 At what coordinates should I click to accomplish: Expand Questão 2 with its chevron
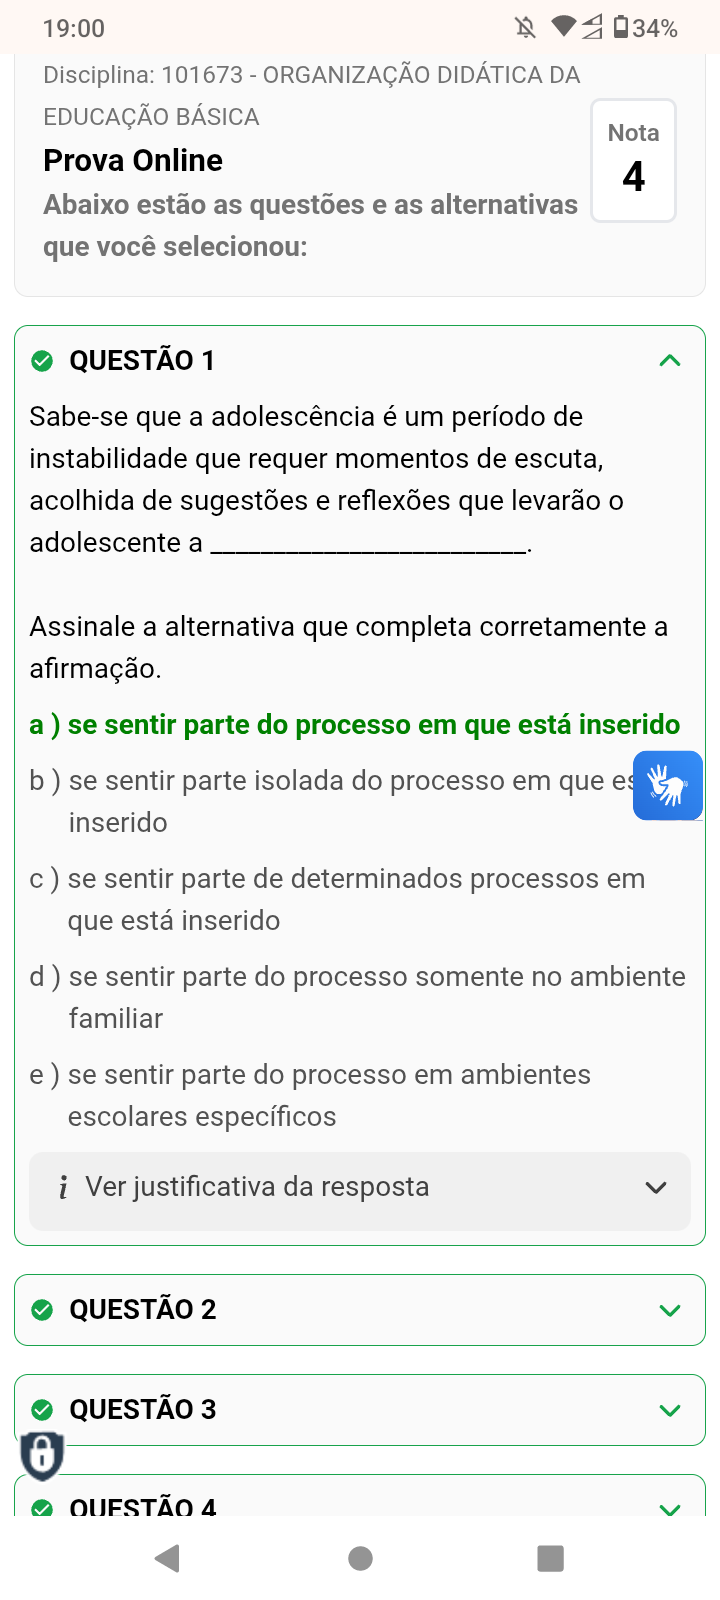point(670,1310)
